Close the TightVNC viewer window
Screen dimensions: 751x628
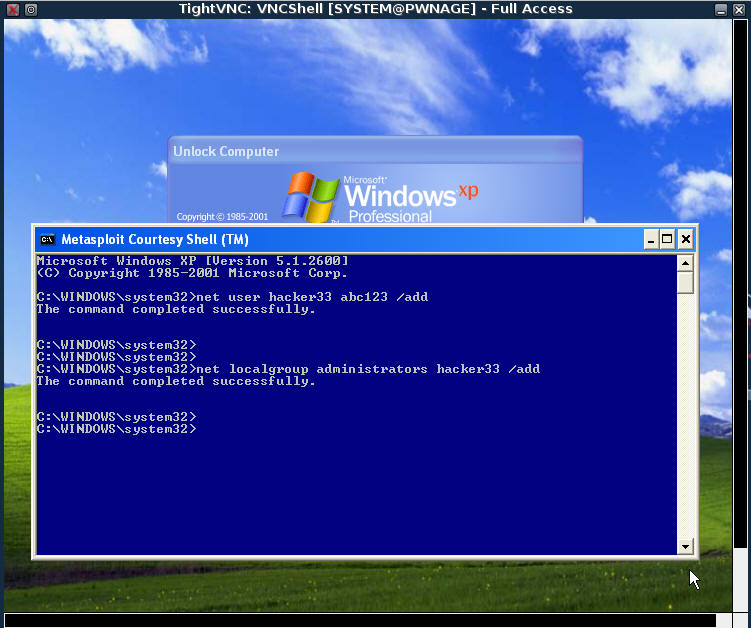[x=739, y=10]
